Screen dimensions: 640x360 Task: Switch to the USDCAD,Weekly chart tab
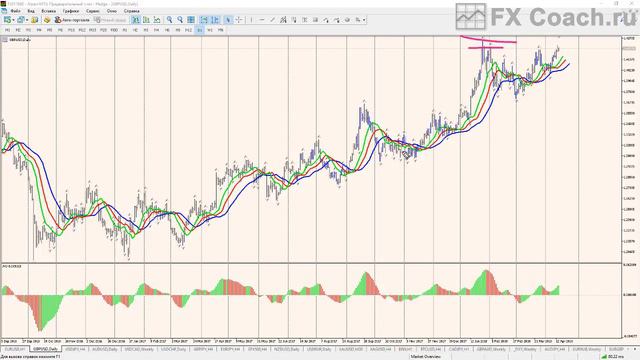click(139, 349)
